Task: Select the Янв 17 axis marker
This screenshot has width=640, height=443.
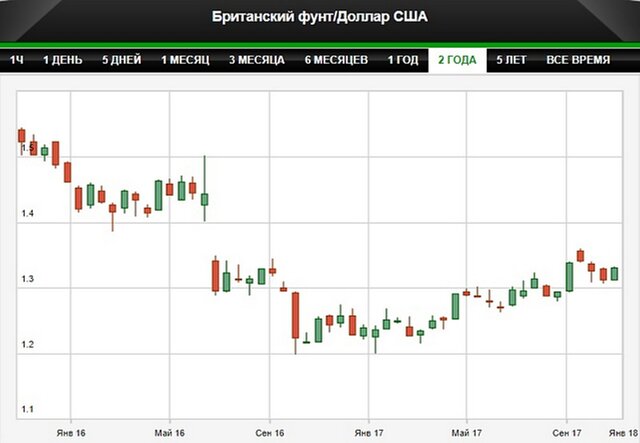Action: pos(368,430)
